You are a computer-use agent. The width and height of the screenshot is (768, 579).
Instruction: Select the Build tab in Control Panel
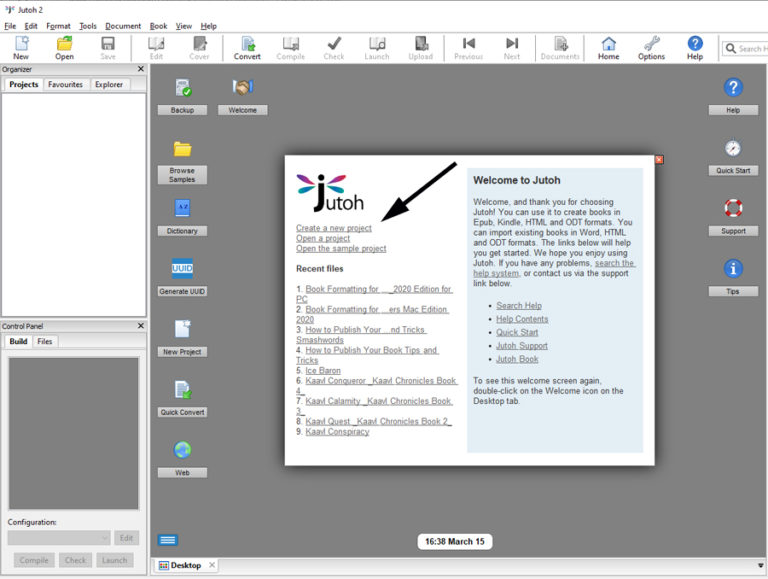[18, 341]
